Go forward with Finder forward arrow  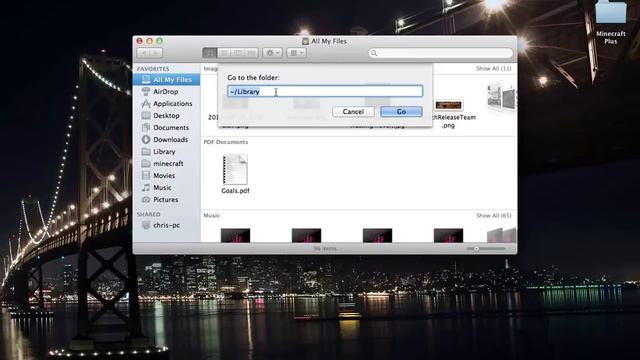(x=156, y=53)
